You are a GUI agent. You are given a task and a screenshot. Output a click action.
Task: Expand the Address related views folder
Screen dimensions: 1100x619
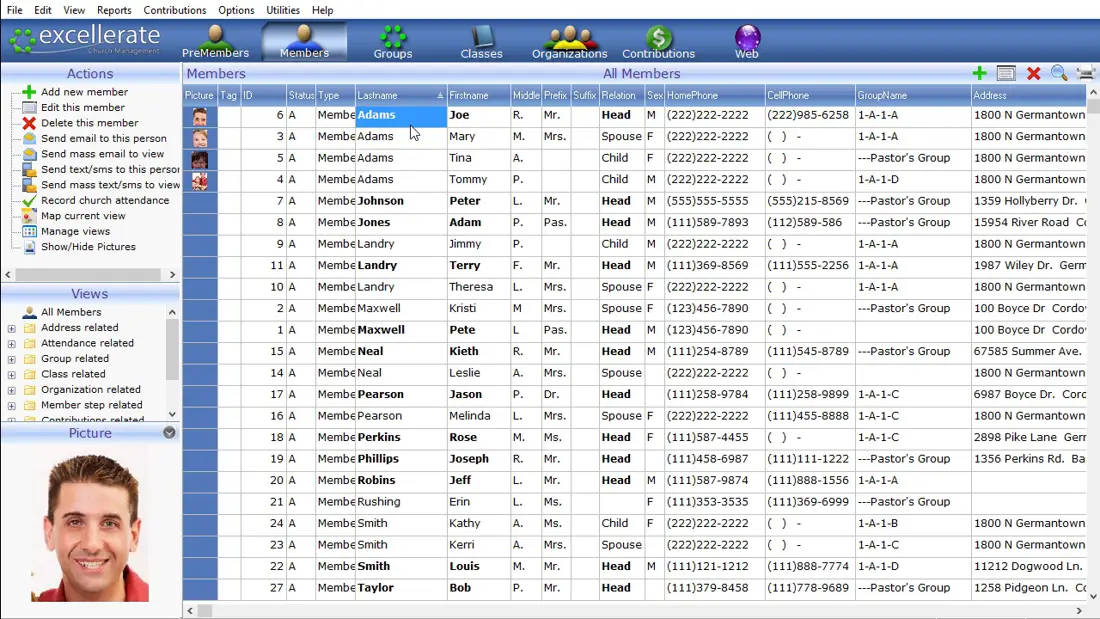pyautogui.click(x=11, y=328)
